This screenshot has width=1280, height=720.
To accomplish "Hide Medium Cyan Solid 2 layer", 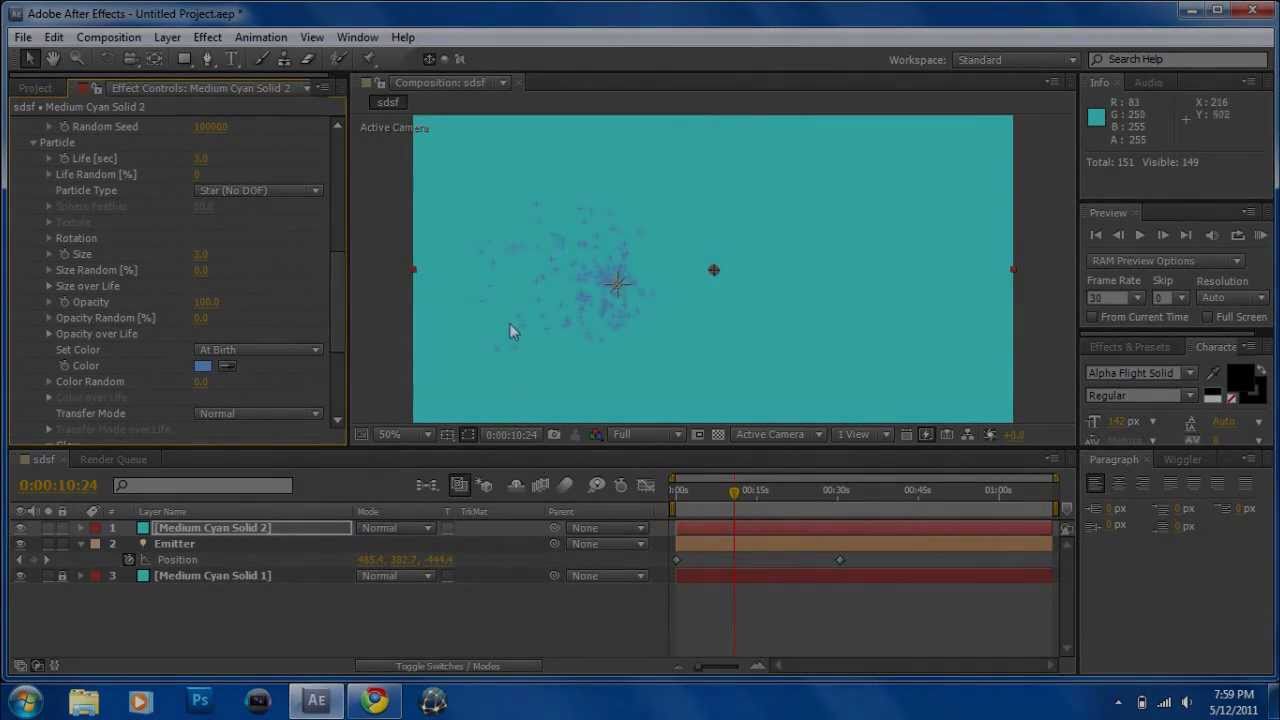I will [x=20, y=528].
